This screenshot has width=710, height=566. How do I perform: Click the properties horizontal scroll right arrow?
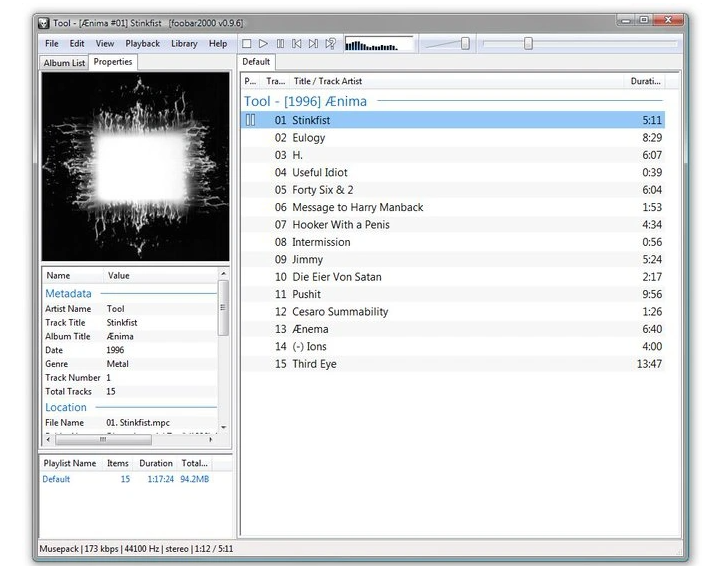click(211, 439)
